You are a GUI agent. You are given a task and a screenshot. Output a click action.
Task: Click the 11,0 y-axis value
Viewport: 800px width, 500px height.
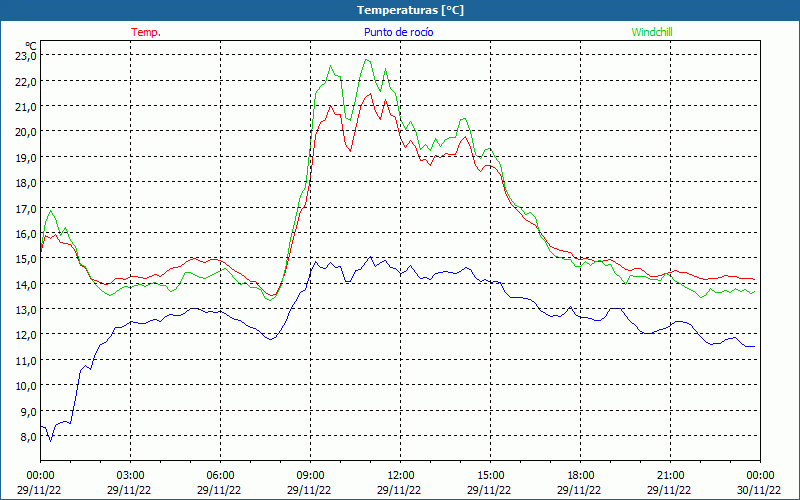26,360
